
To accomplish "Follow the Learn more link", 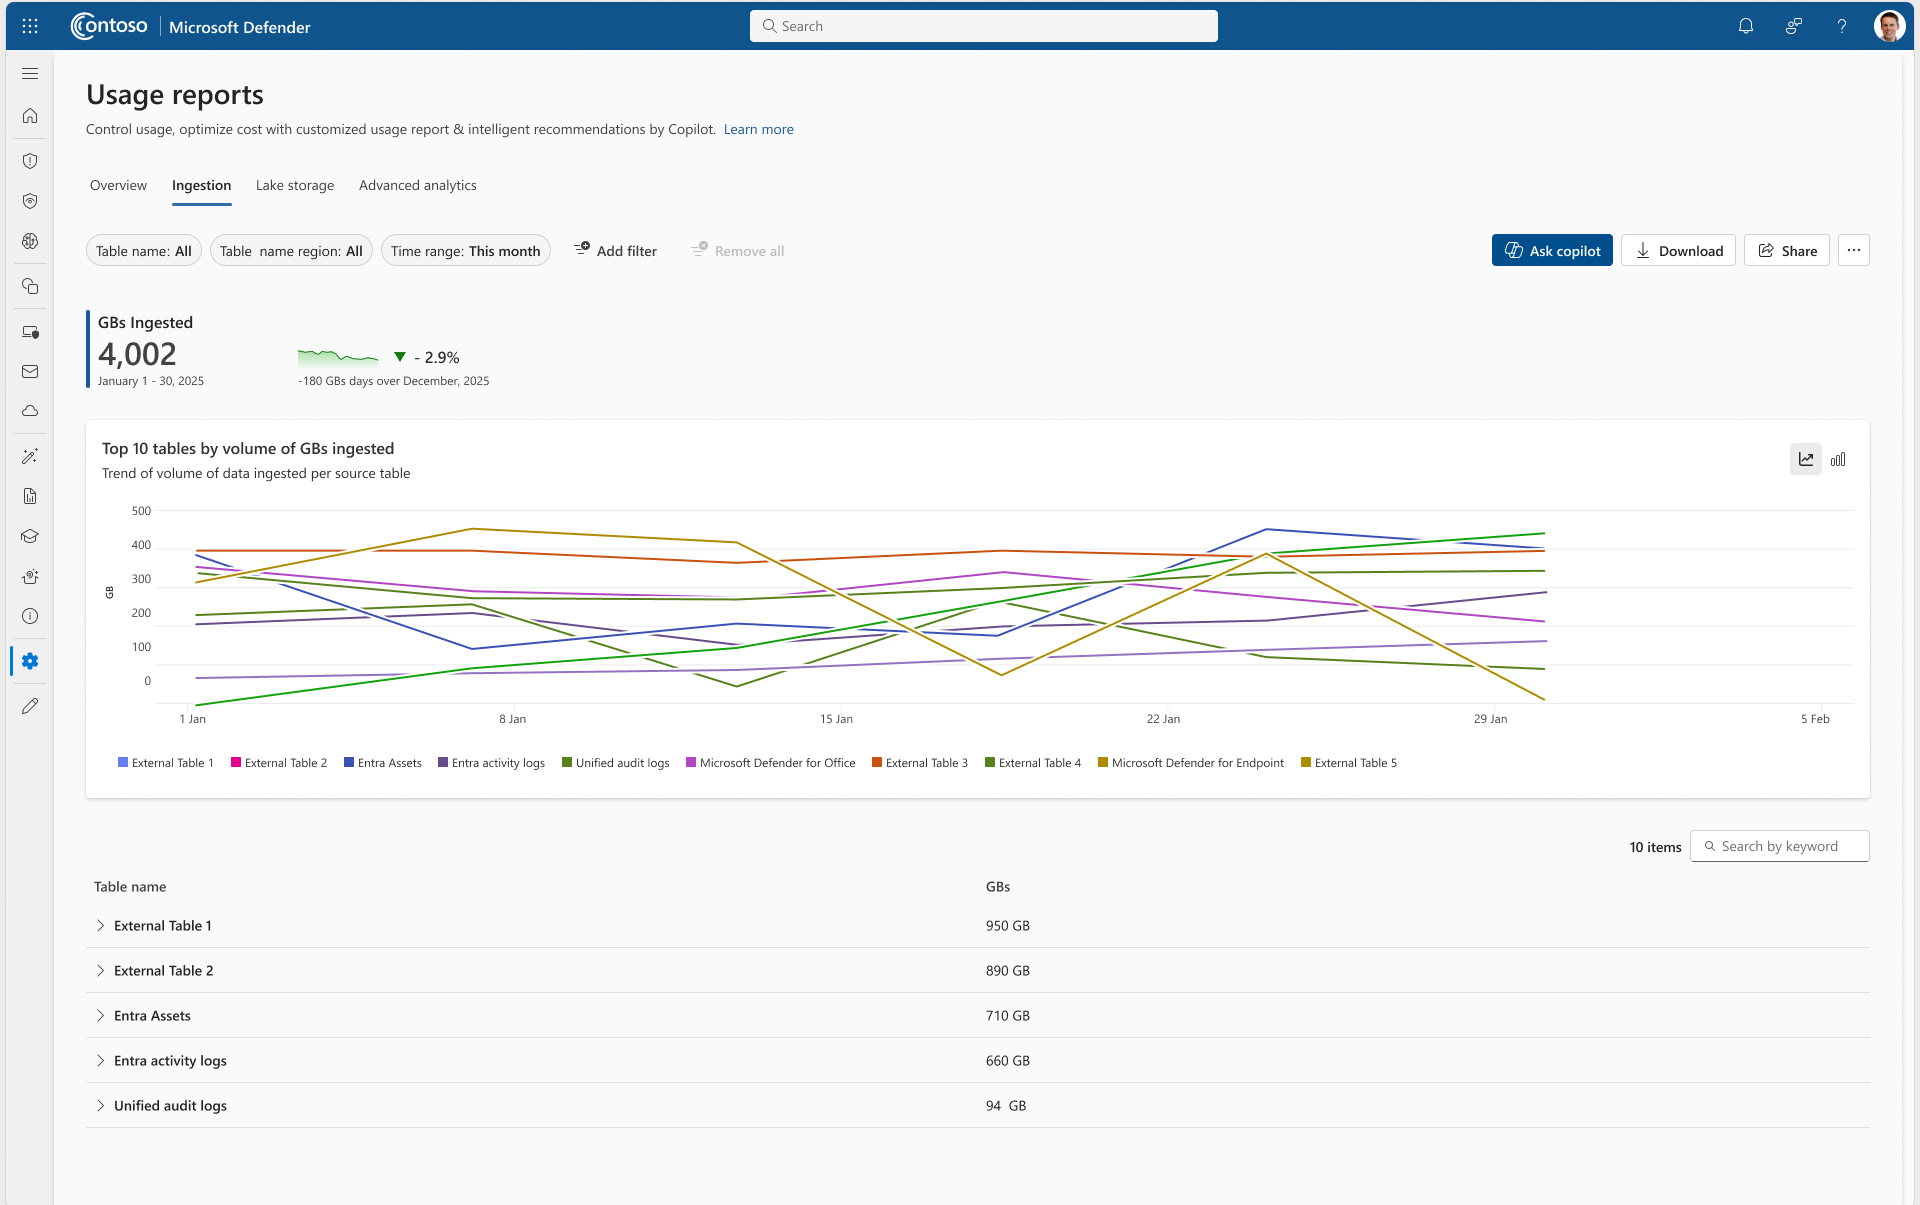I will click(758, 130).
